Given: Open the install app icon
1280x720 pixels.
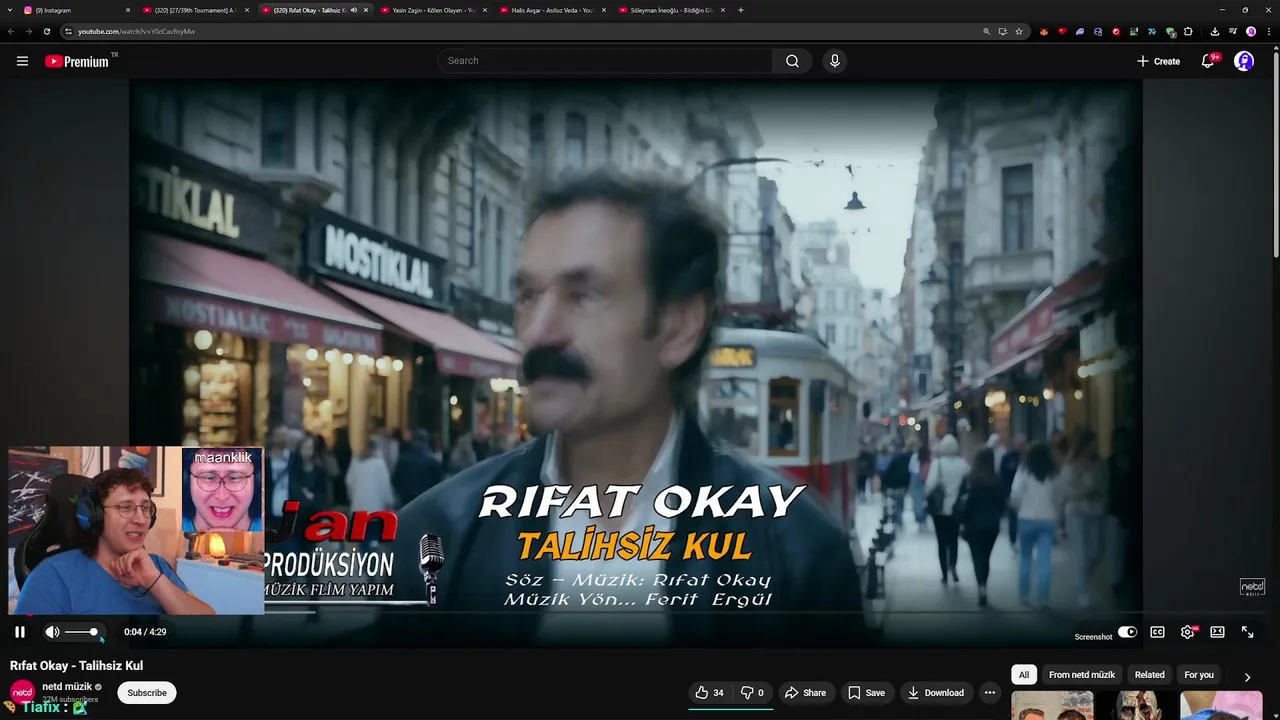Looking at the screenshot, I should 1002,31.
